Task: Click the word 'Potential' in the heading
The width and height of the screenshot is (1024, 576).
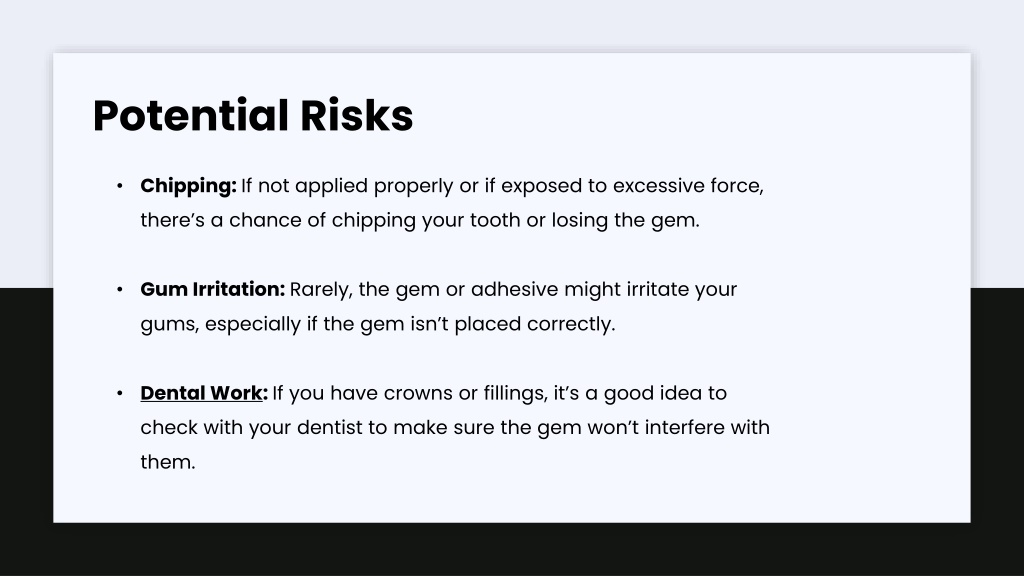Action: click(x=191, y=116)
